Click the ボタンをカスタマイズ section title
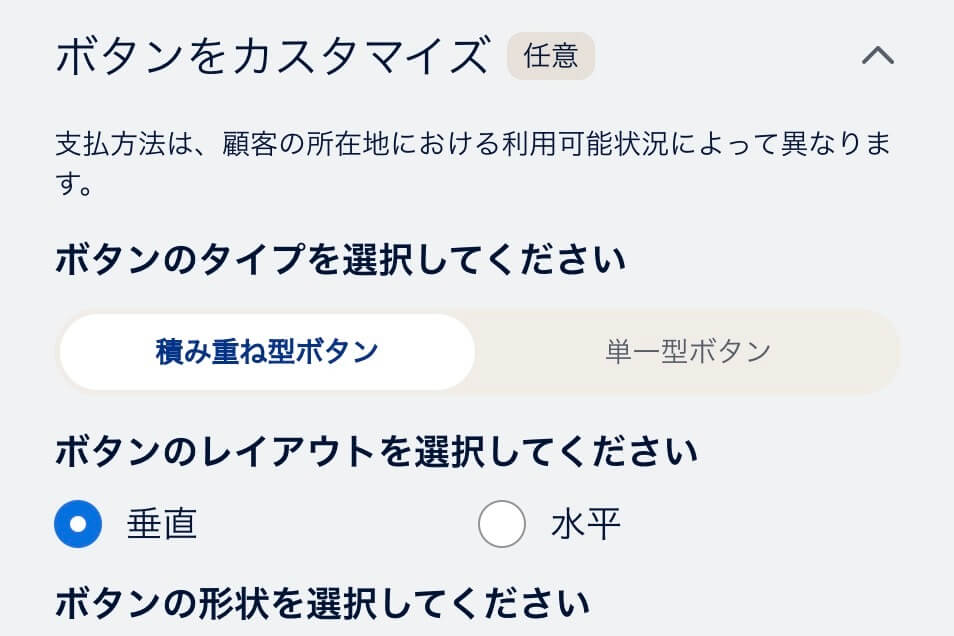Viewport: 954px width, 636px height. point(272,56)
